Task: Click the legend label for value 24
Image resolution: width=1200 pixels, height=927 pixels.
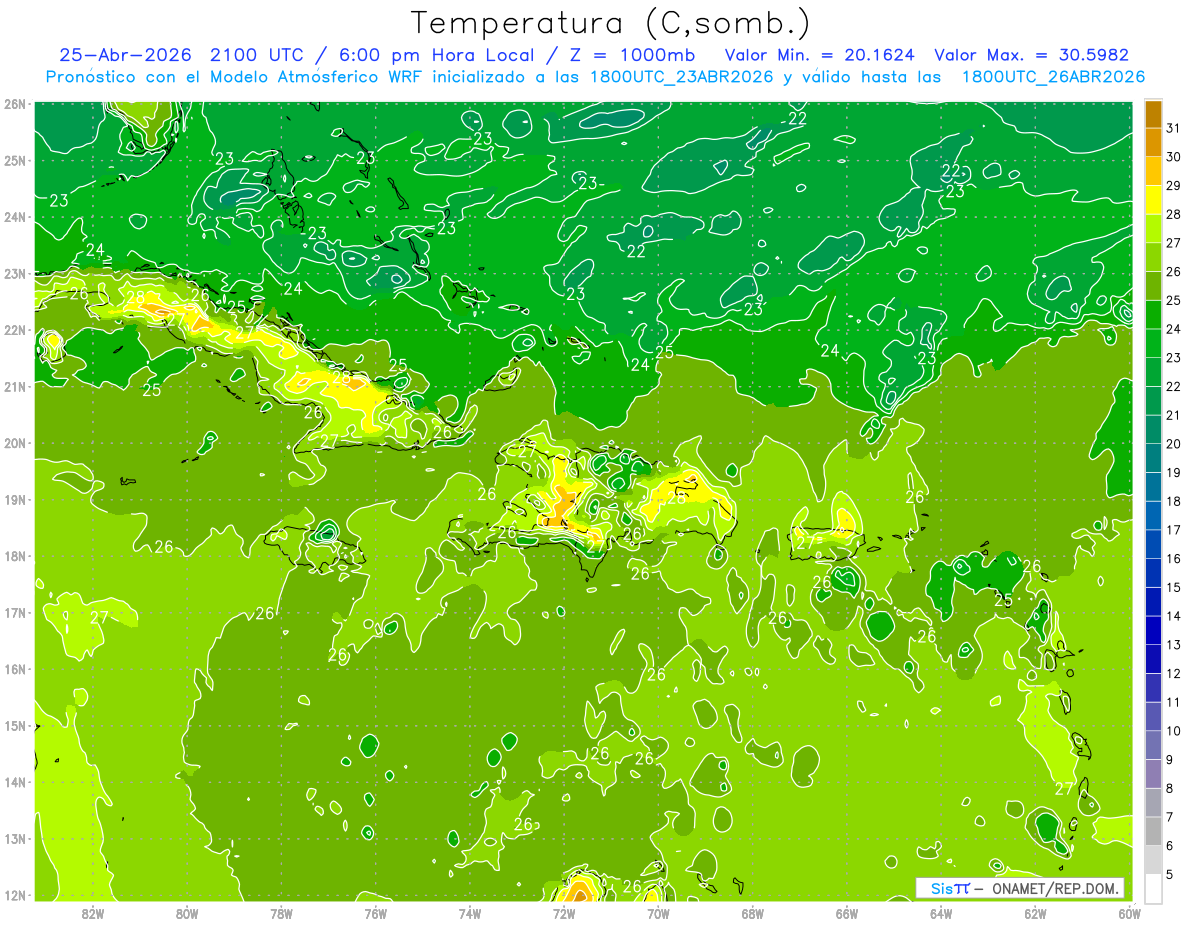Action: 1174,329
